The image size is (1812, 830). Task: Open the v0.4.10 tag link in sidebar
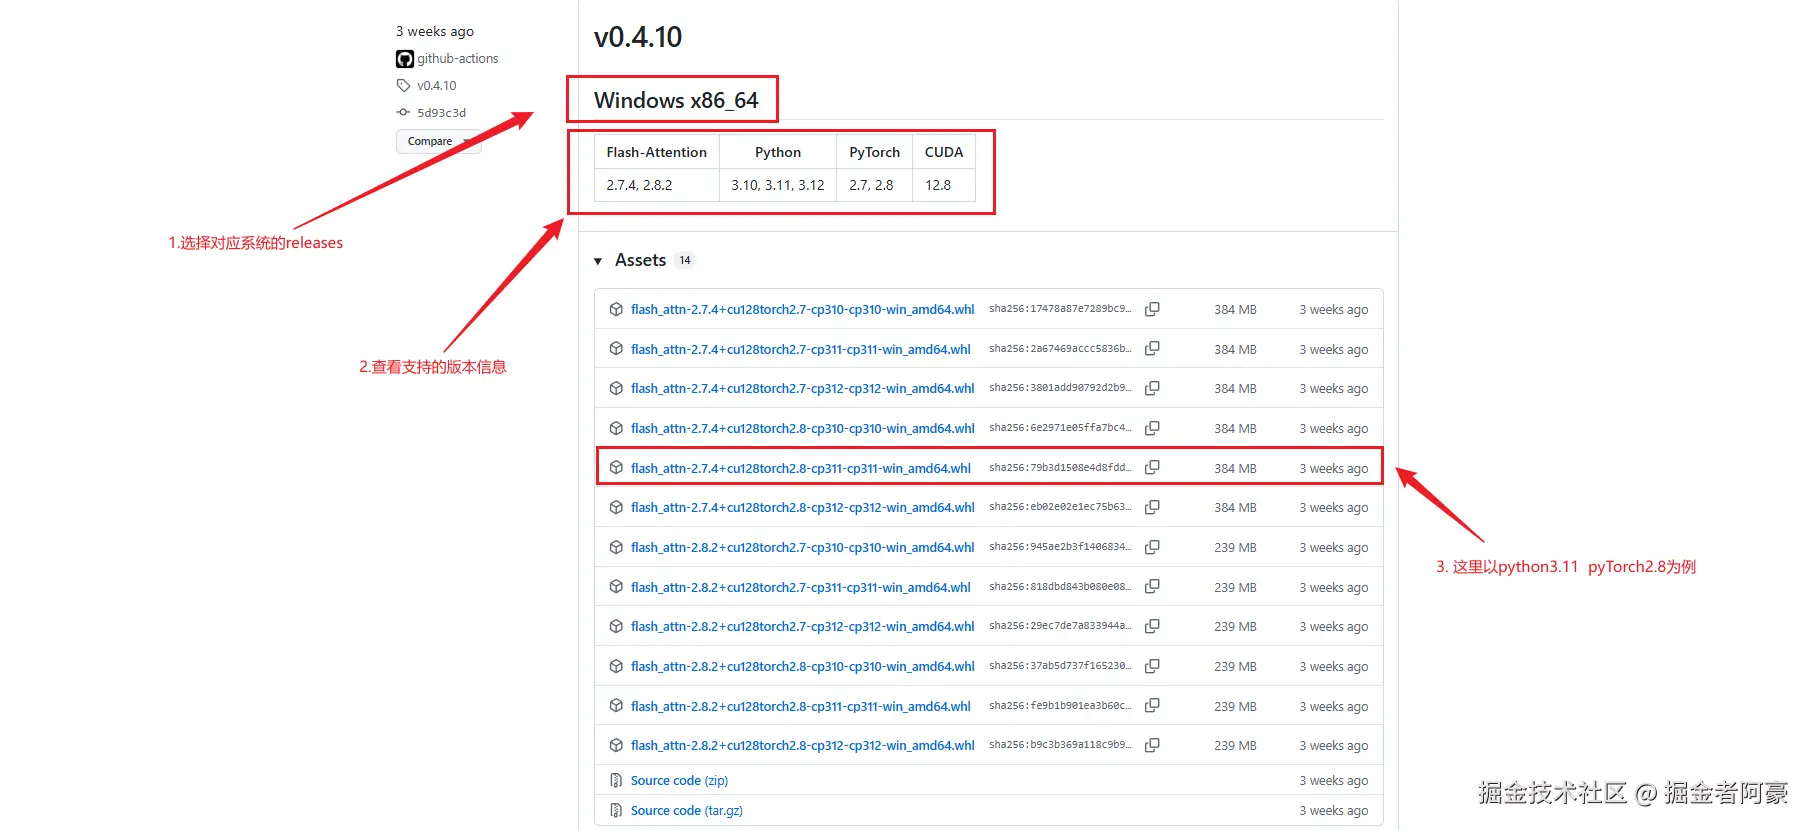[436, 86]
